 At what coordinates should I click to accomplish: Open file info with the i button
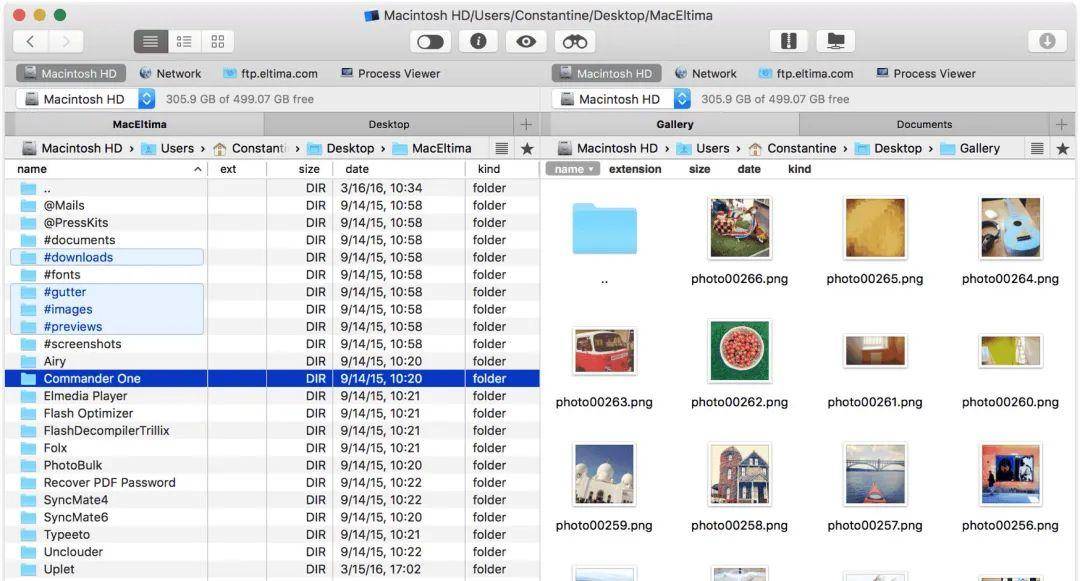click(x=478, y=41)
